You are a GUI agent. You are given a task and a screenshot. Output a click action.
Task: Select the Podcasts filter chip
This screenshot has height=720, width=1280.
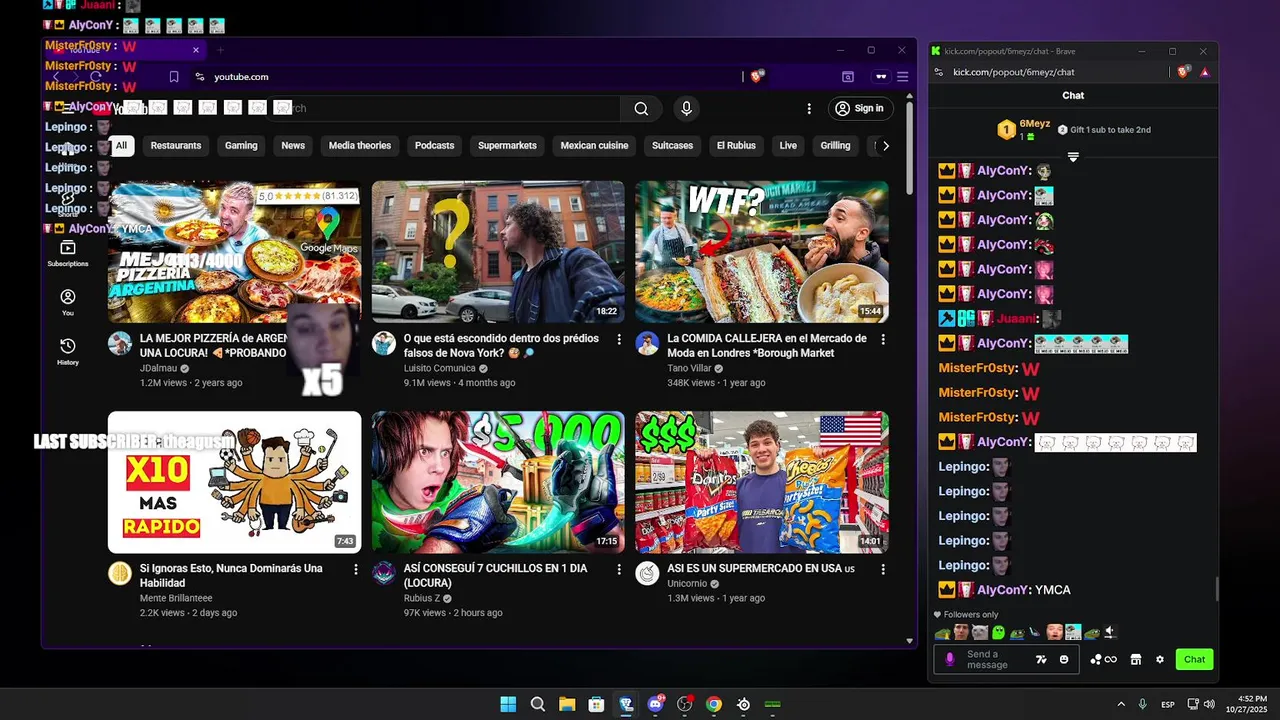click(x=434, y=145)
